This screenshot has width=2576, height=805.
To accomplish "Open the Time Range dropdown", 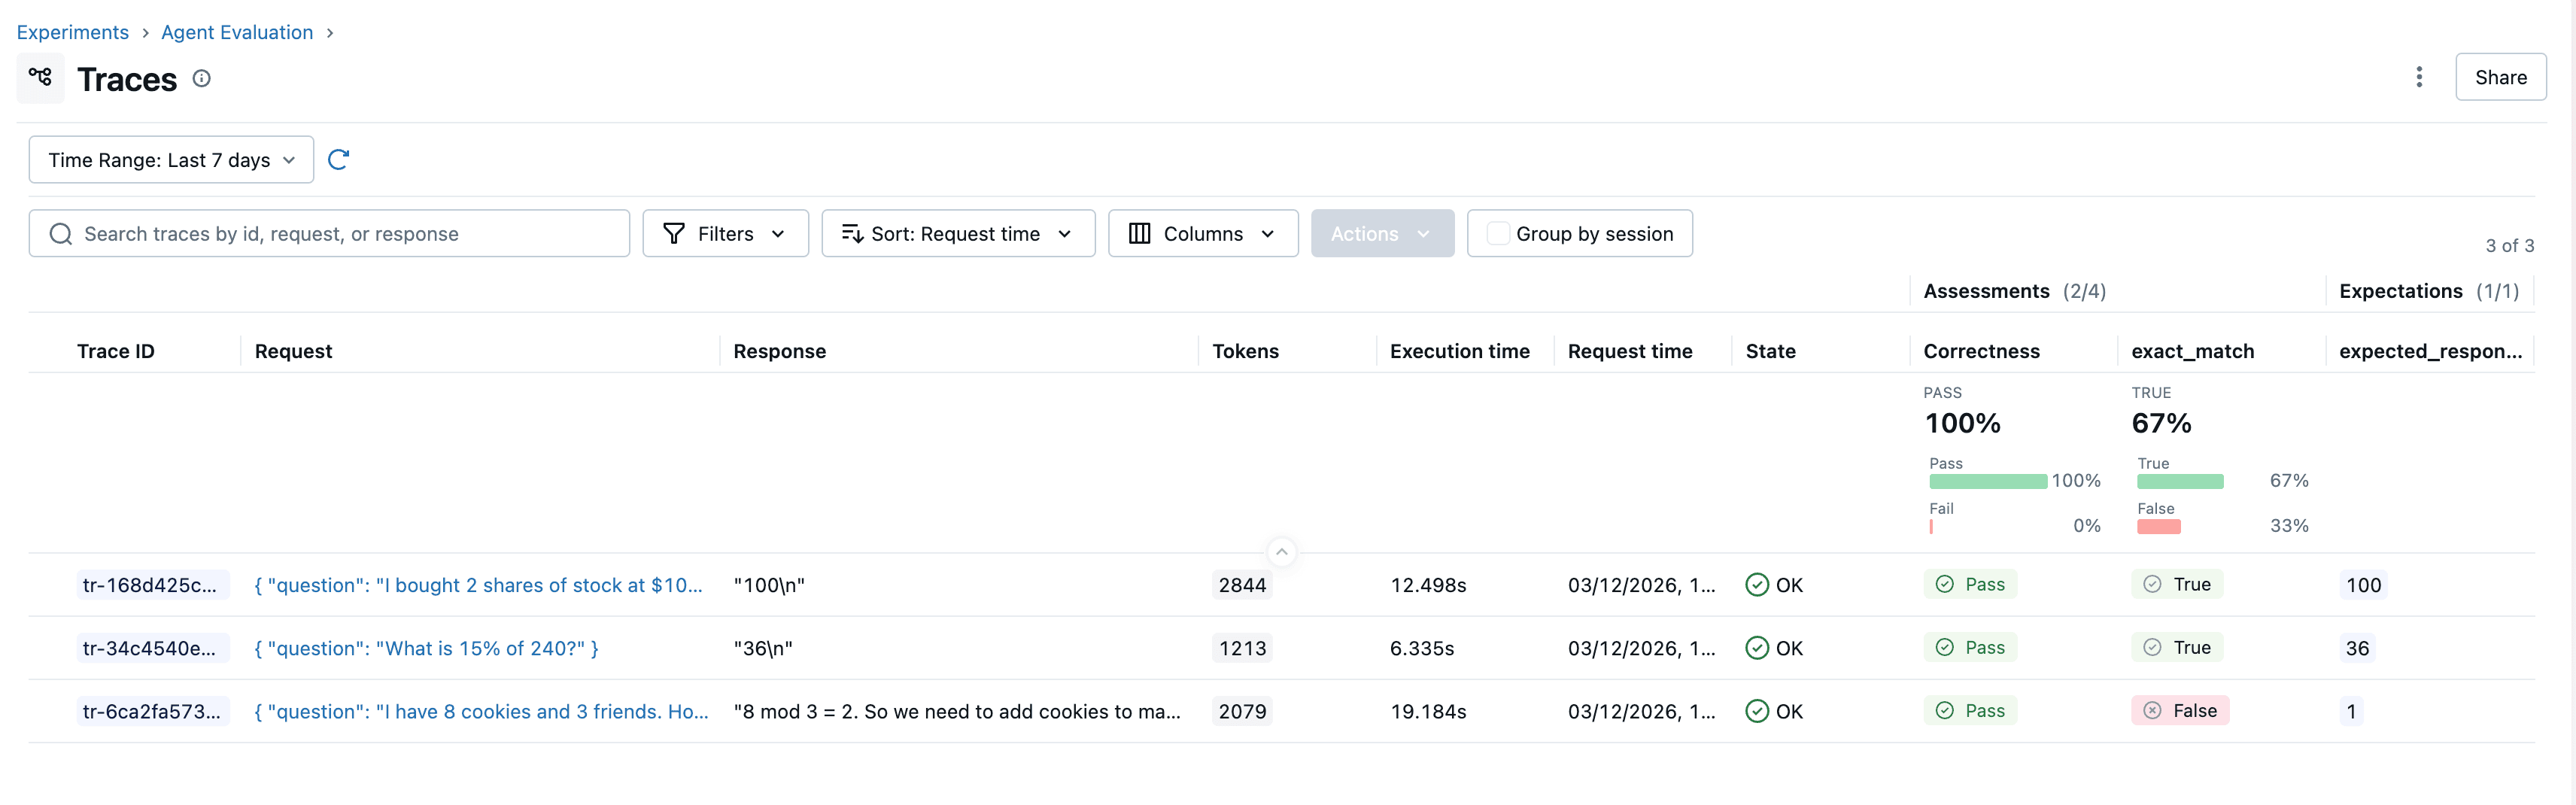I will click(170, 159).
